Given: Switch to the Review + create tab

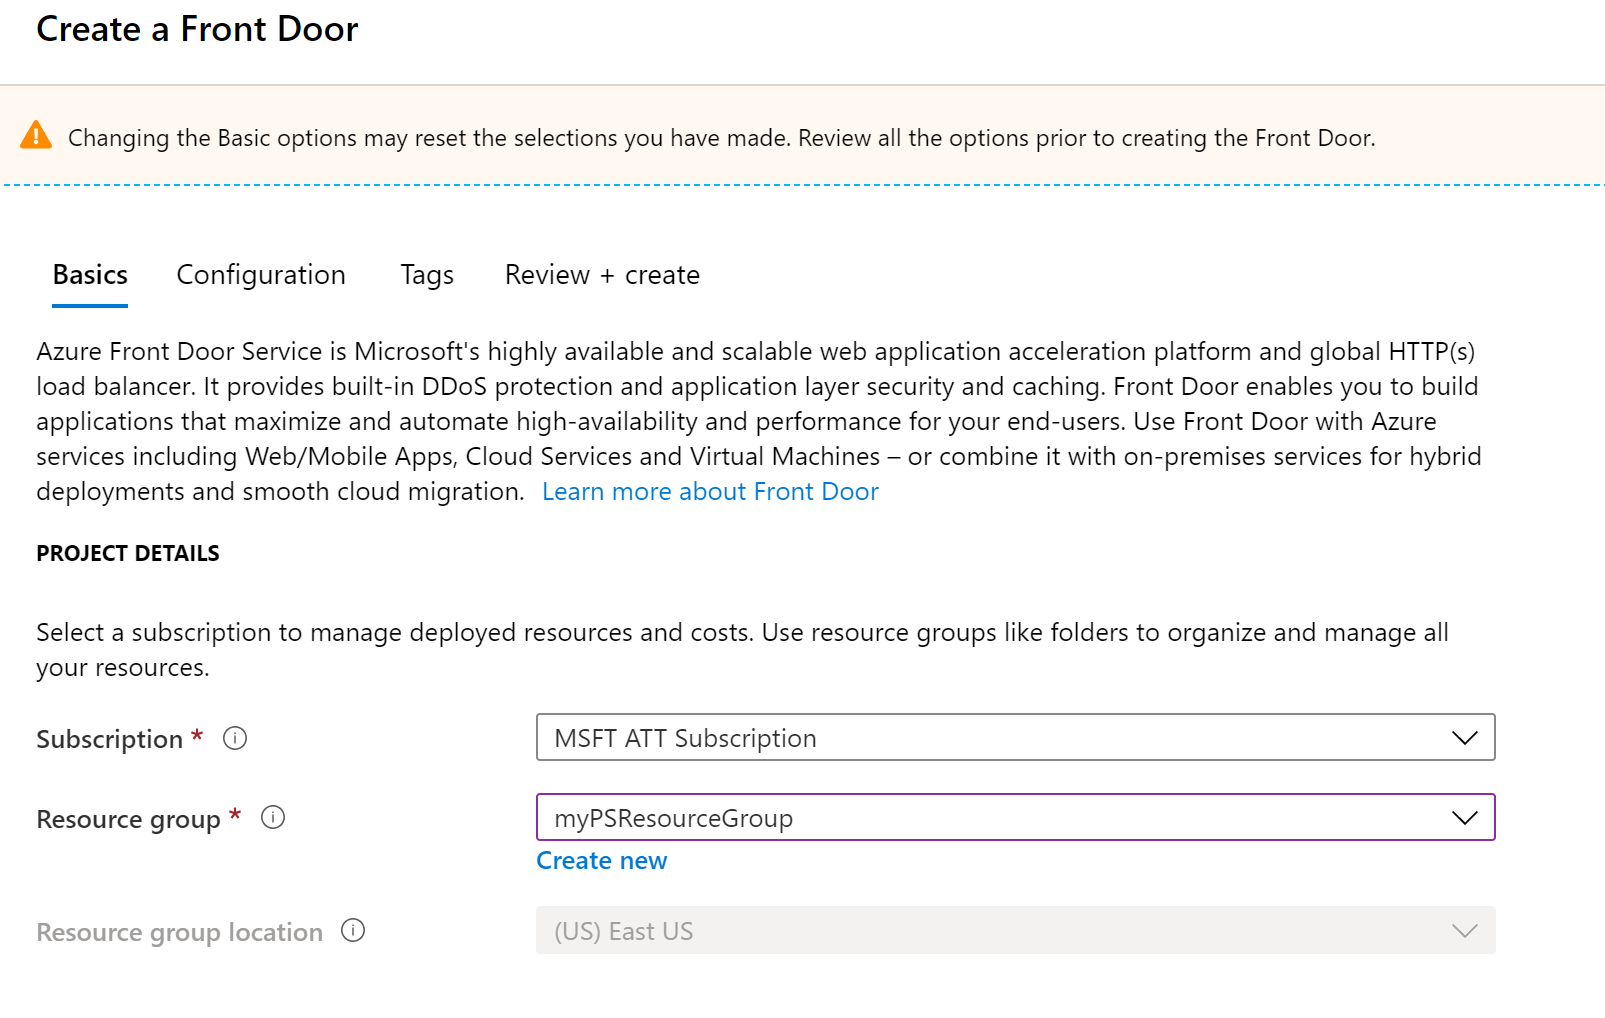Looking at the screenshot, I should pos(602,275).
